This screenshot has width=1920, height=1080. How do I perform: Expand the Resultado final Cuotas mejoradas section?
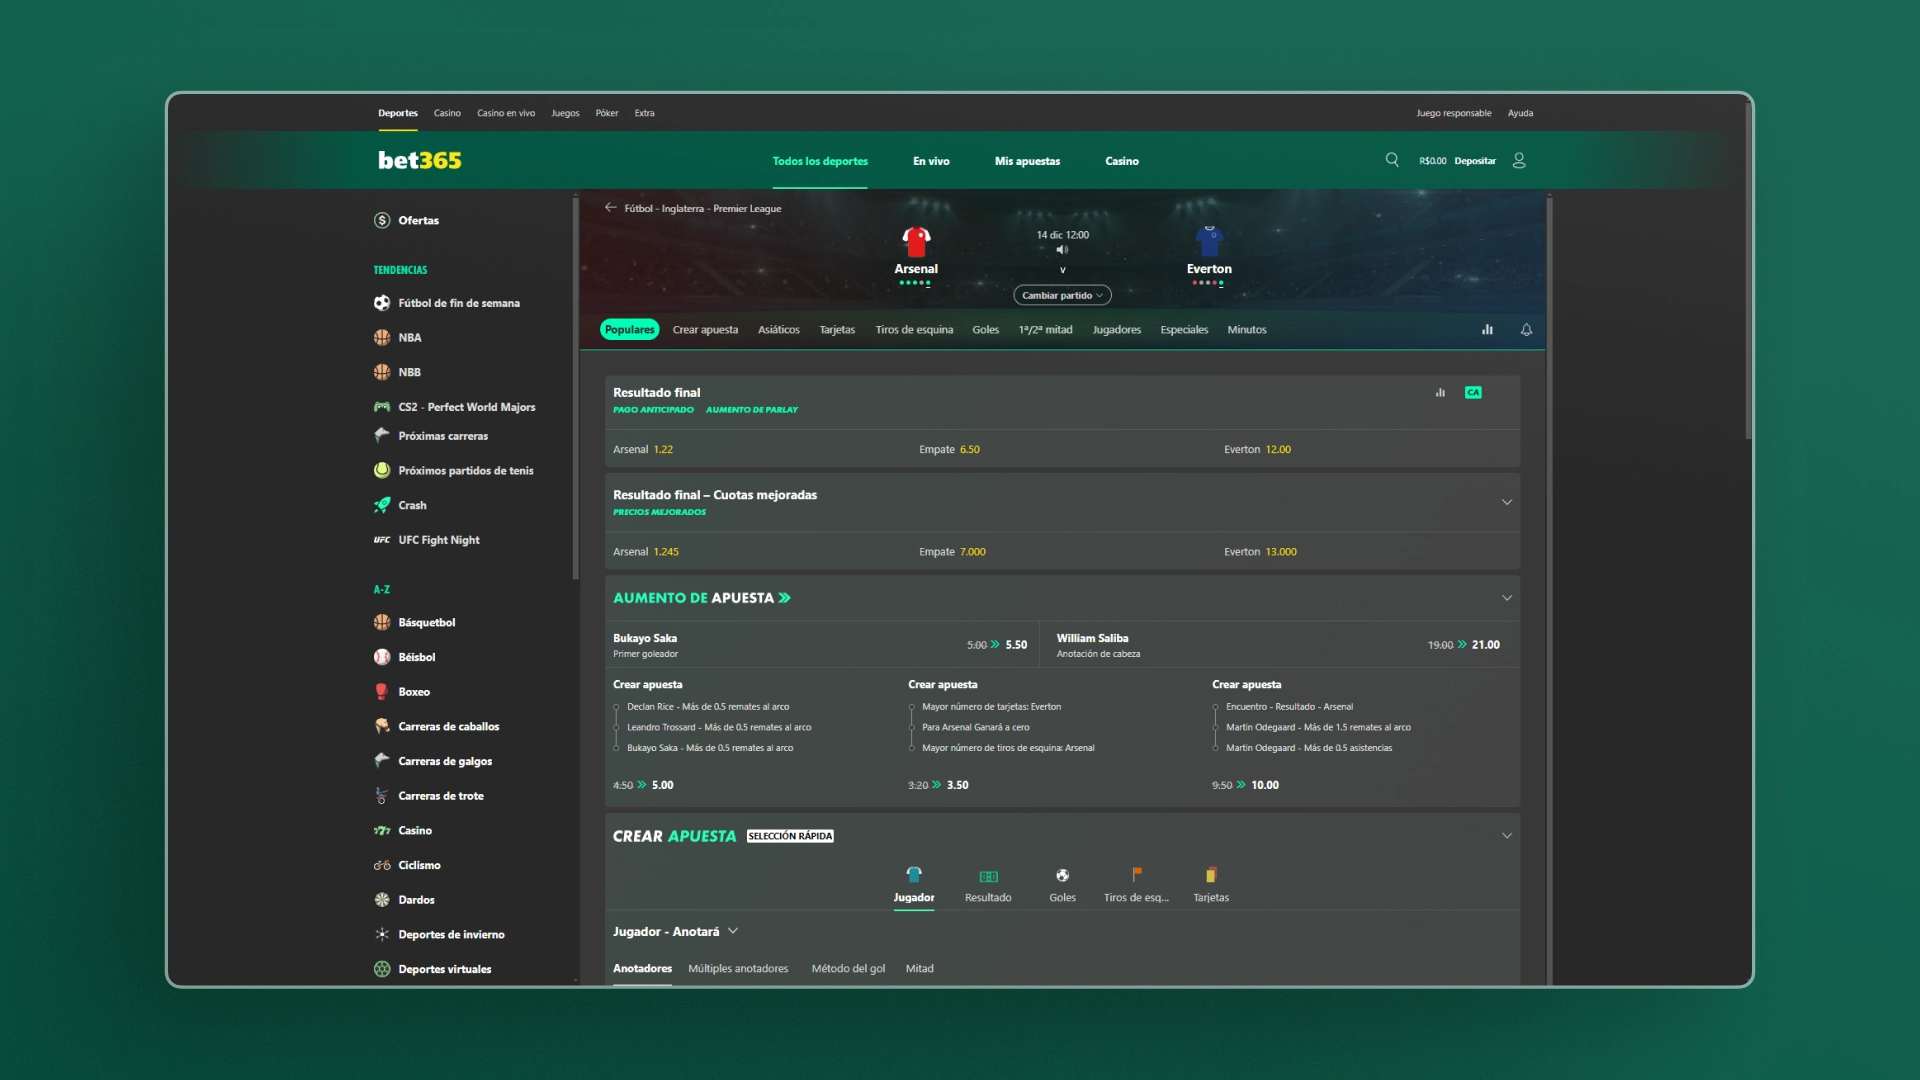[1507, 501]
